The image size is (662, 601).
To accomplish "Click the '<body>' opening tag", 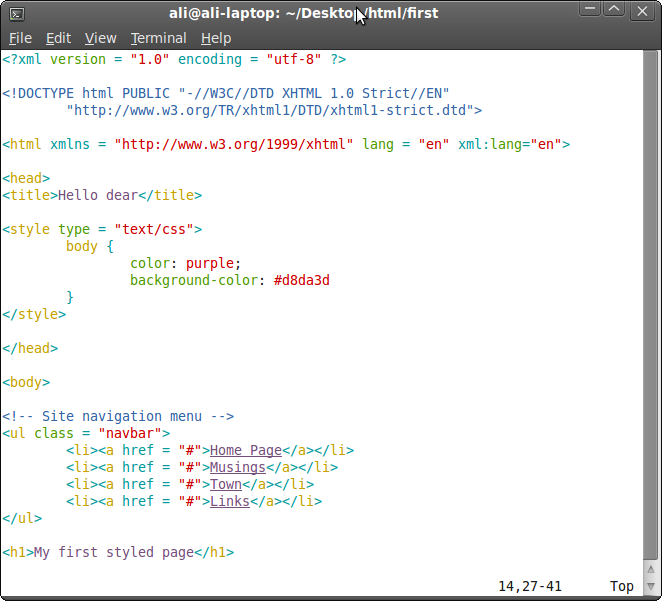I will pyautogui.click(x=26, y=382).
